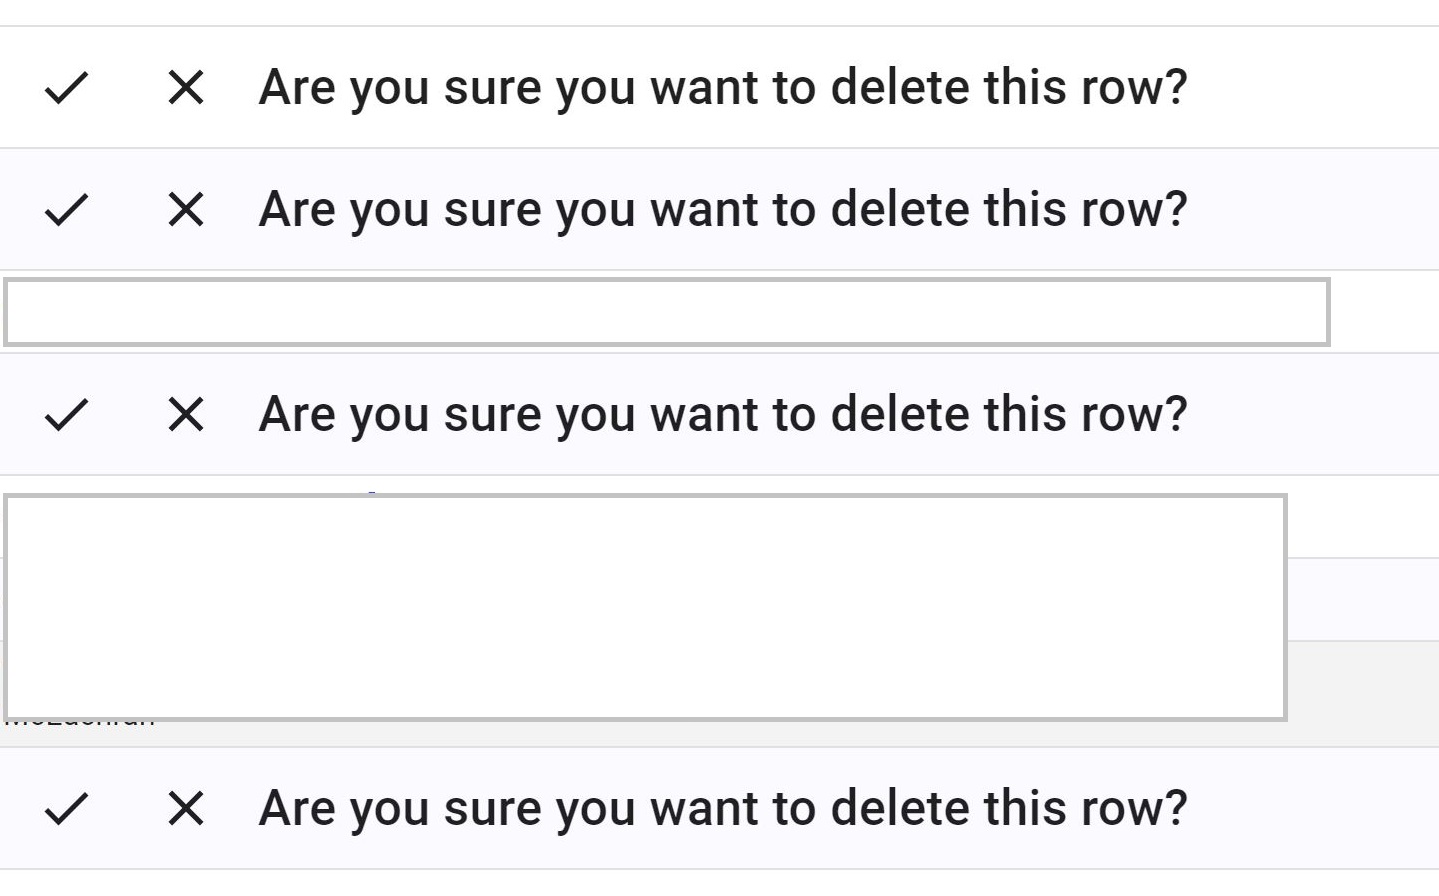Confirm deletion in the first confirmation row

click(67, 87)
